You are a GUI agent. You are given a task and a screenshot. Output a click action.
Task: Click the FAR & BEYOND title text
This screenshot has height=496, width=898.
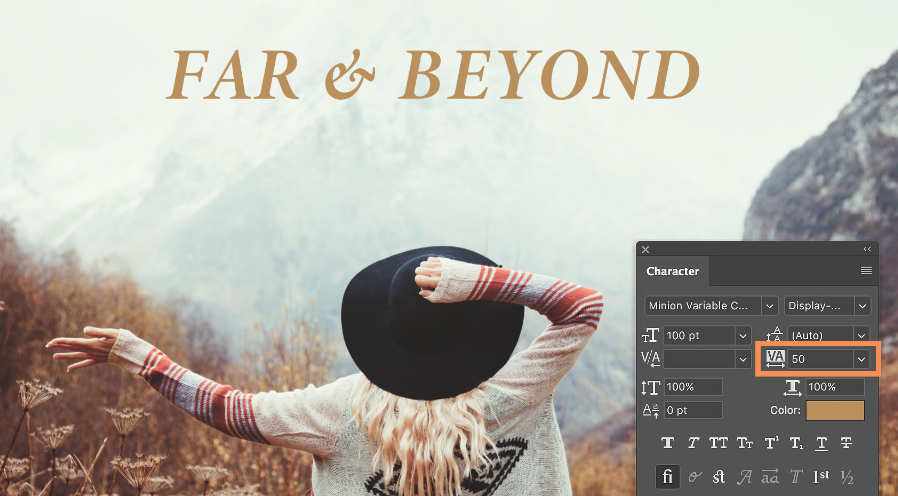(434, 76)
